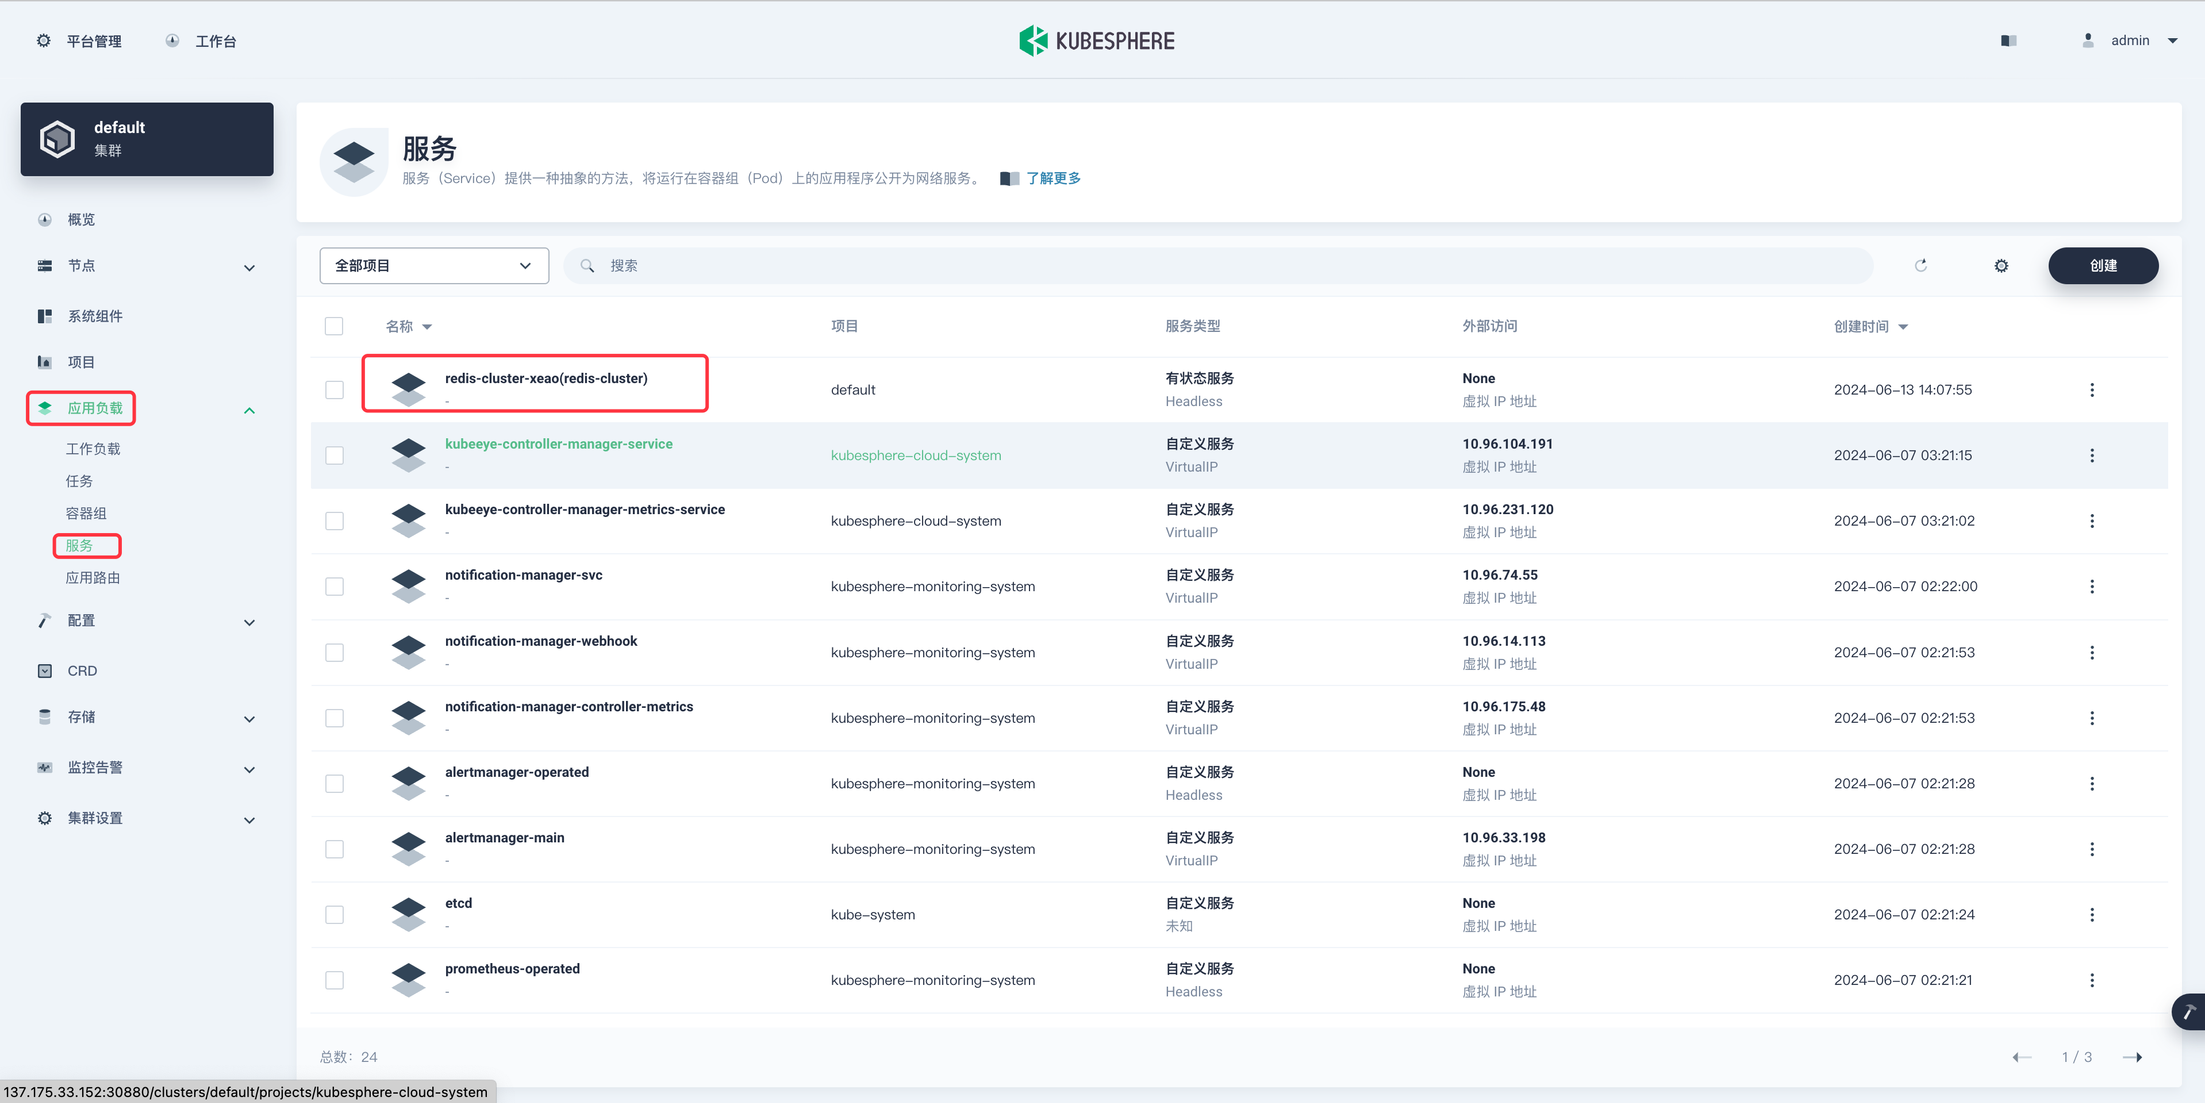
Task: Go to previous page arrow
Action: coord(2022,1057)
